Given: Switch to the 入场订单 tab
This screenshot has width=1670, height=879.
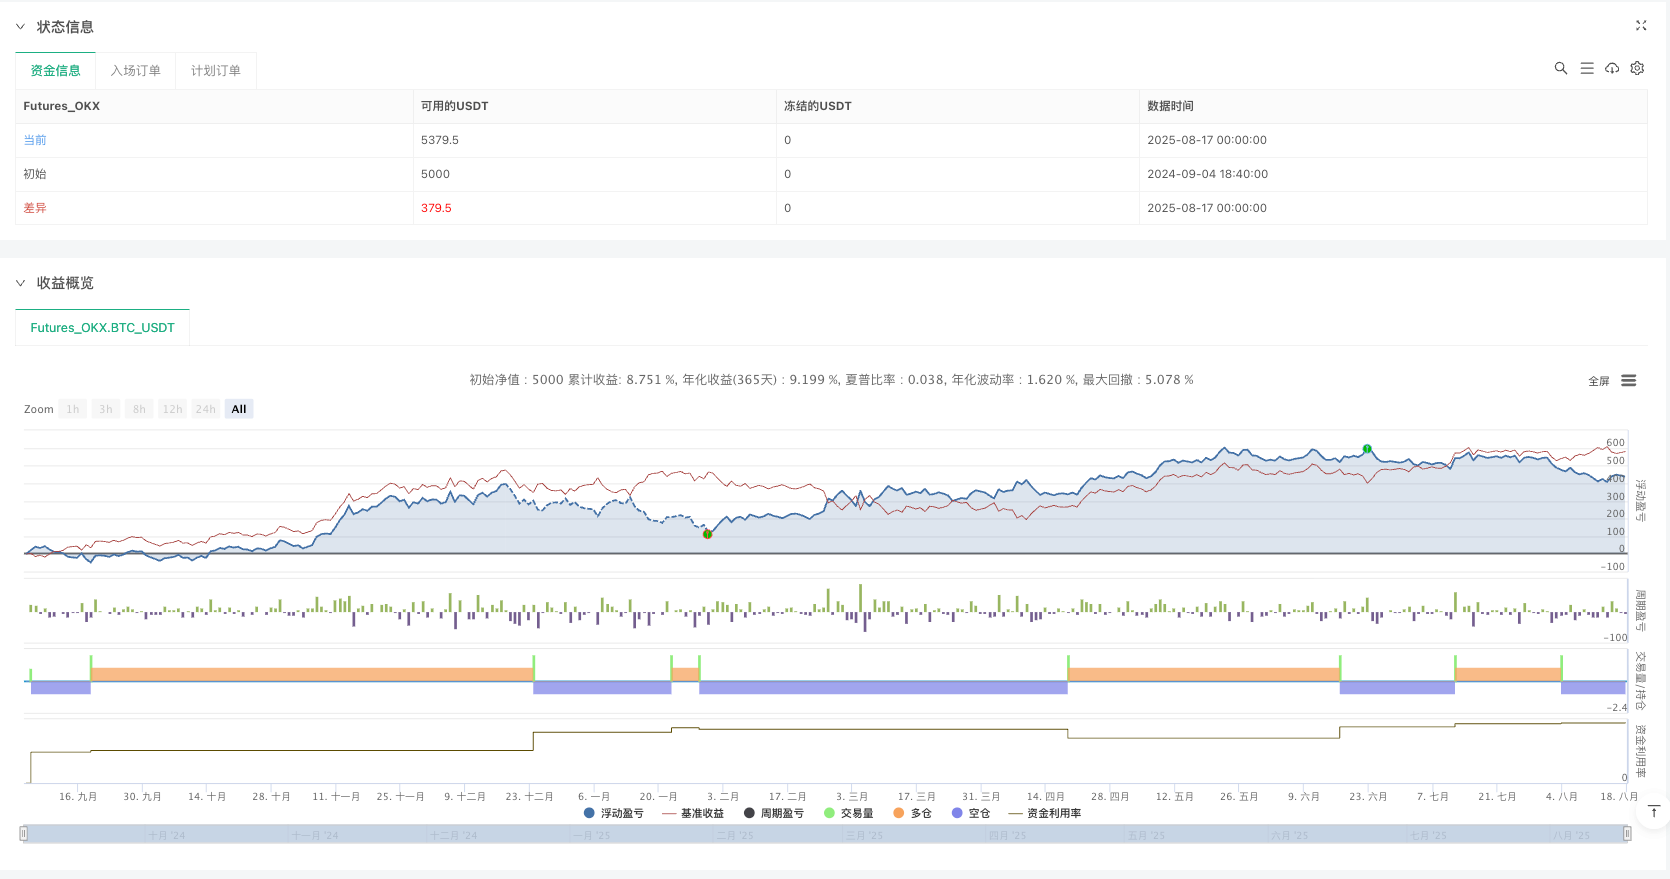Looking at the screenshot, I should tap(135, 71).
